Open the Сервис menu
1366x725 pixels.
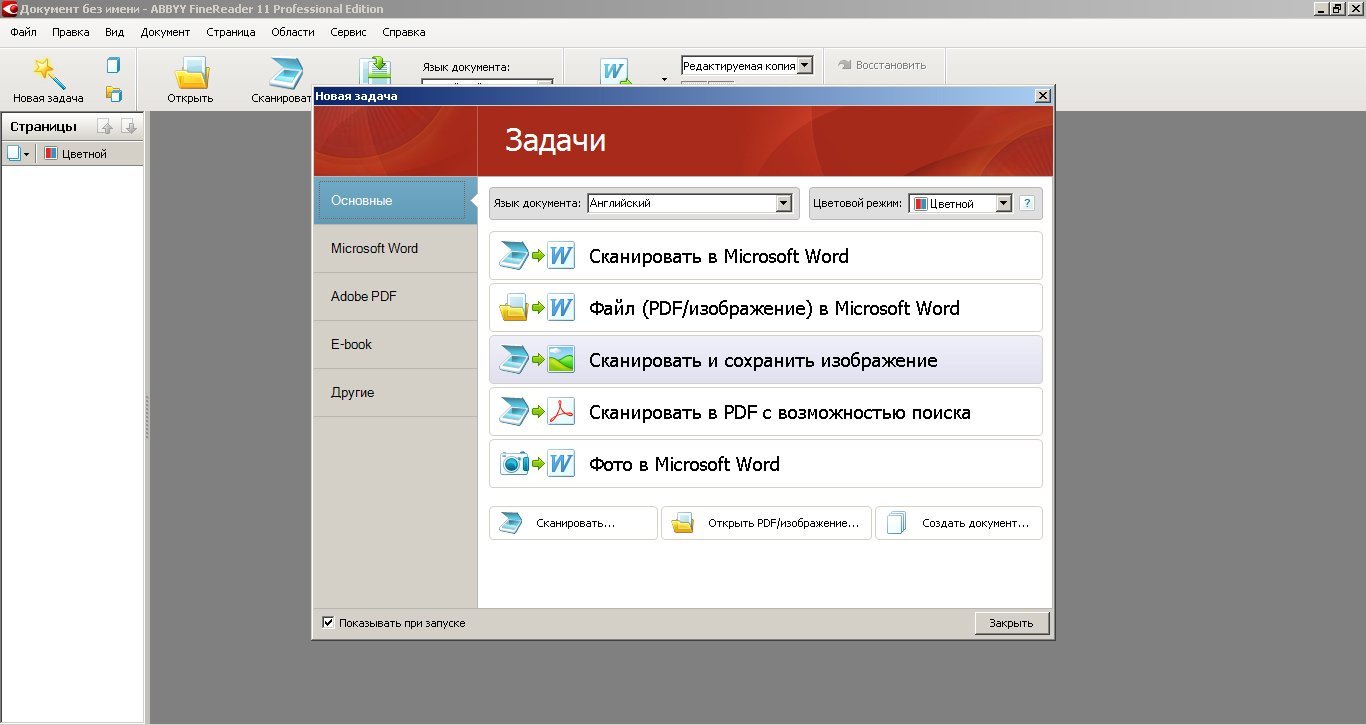click(348, 32)
